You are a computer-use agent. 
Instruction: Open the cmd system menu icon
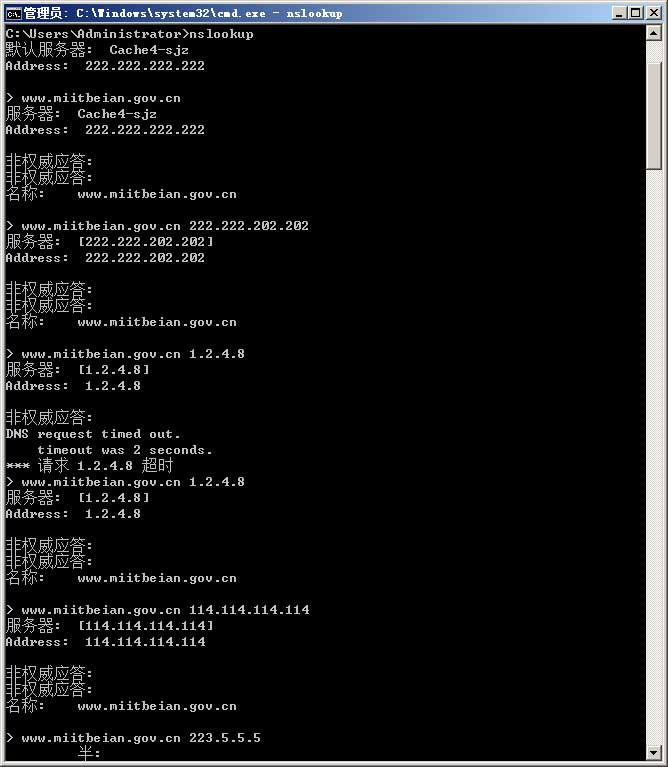tap(13, 13)
